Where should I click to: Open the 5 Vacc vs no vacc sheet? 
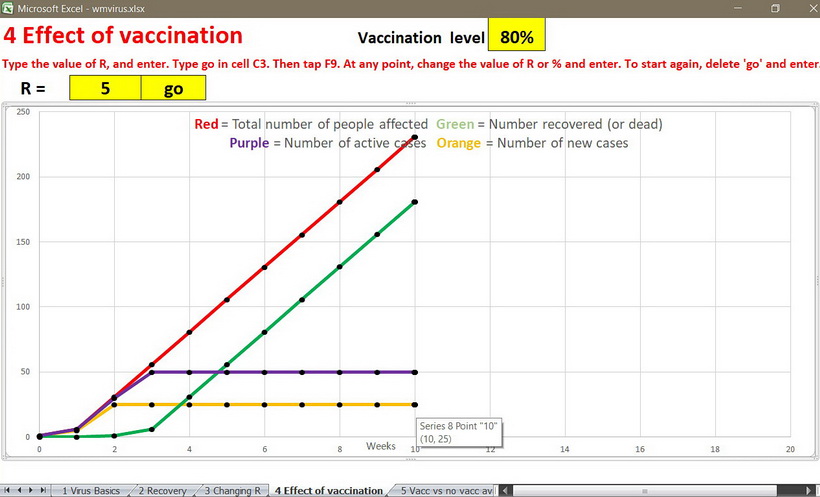point(446,490)
